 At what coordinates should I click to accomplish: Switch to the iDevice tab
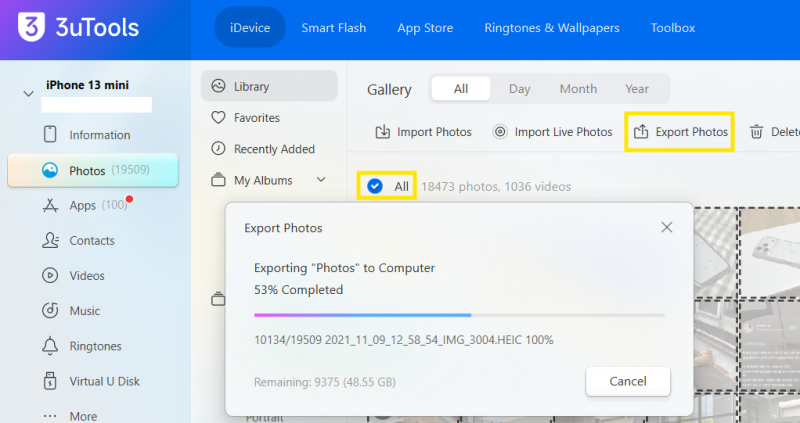pos(250,28)
